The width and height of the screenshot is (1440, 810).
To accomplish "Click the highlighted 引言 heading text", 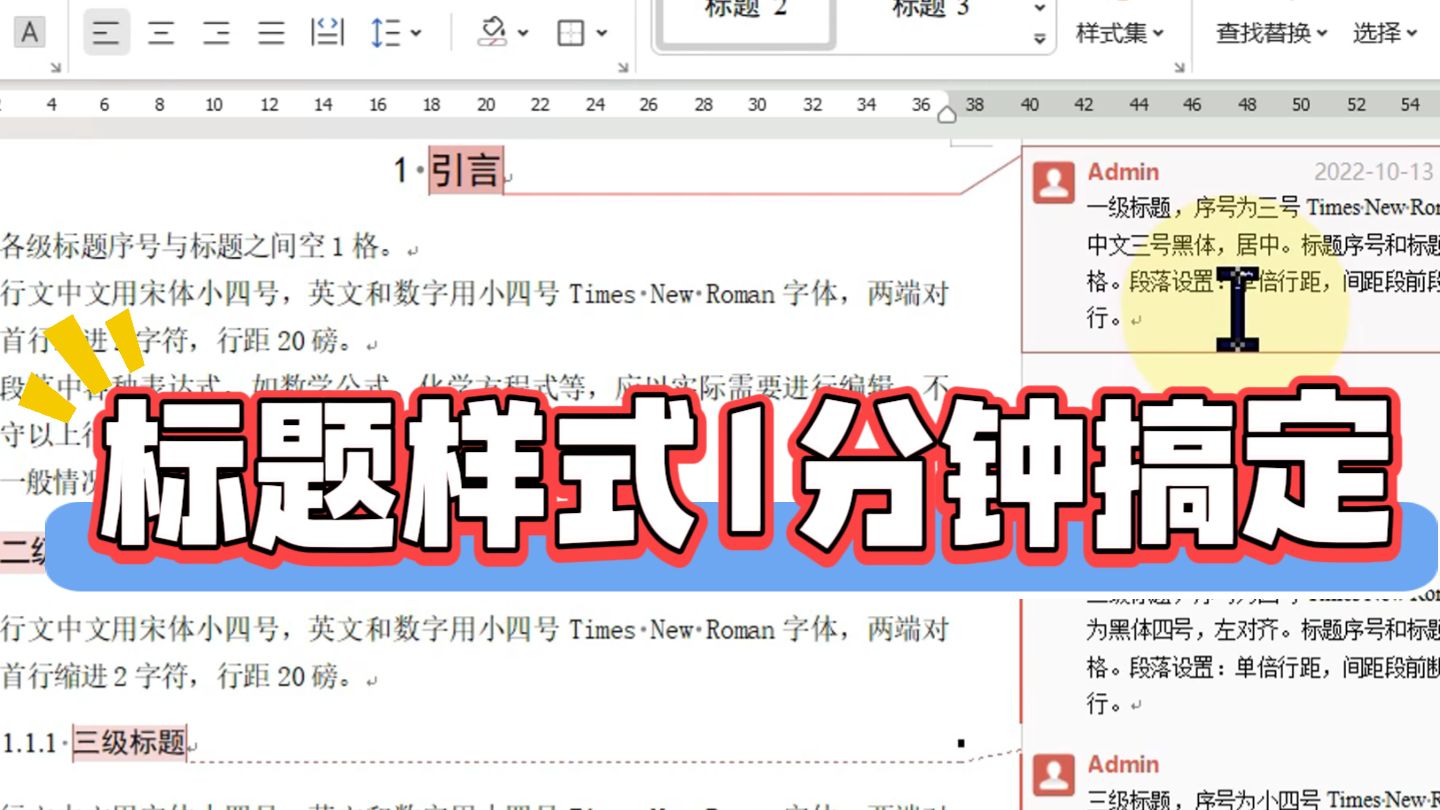I will tap(466, 170).
